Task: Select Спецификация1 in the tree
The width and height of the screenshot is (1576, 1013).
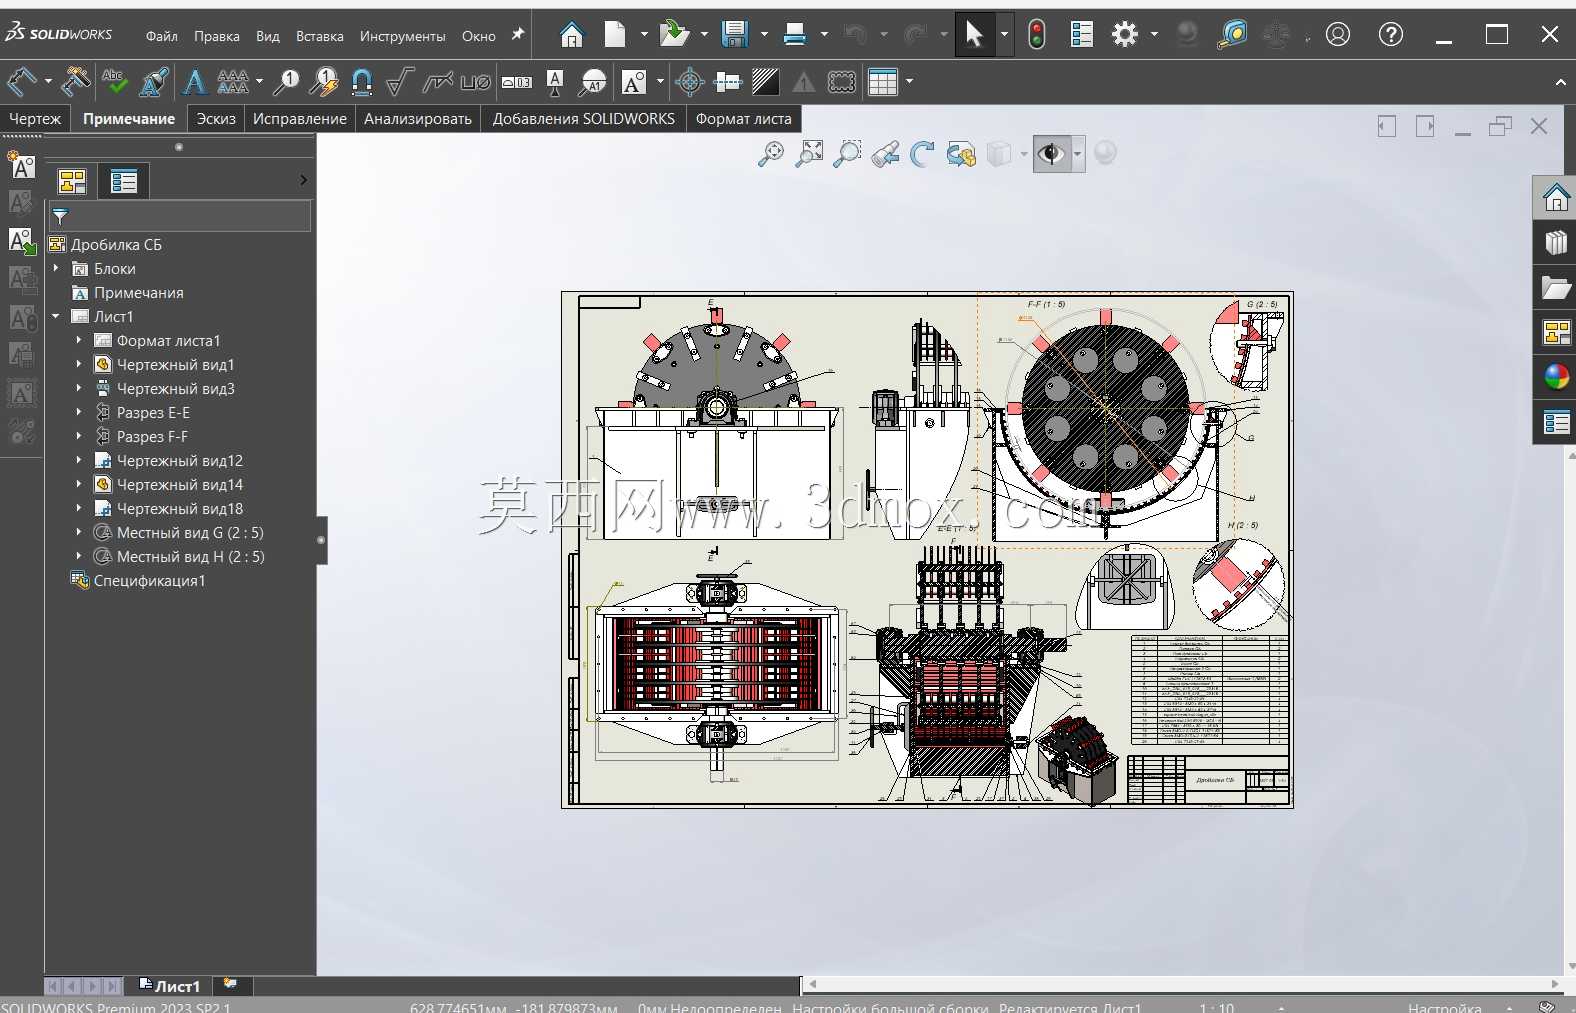Action: click(149, 580)
